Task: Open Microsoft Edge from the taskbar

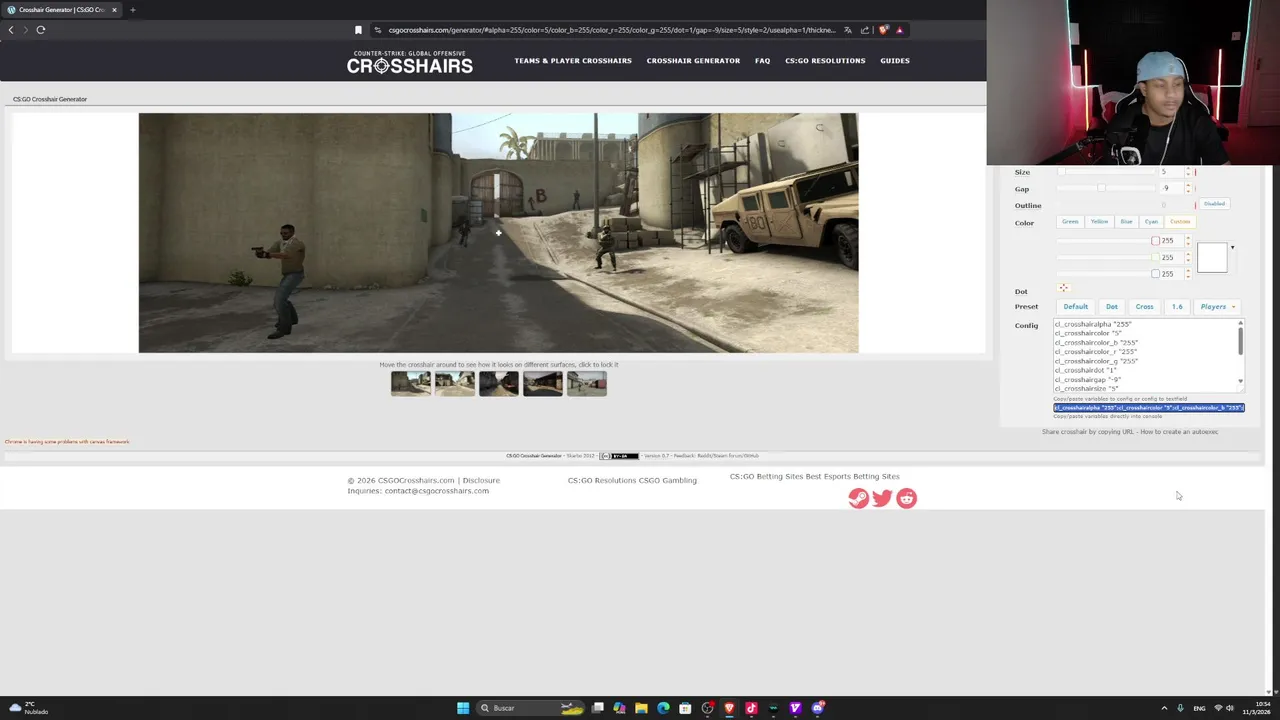Action: pyautogui.click(x=663, y=708)
